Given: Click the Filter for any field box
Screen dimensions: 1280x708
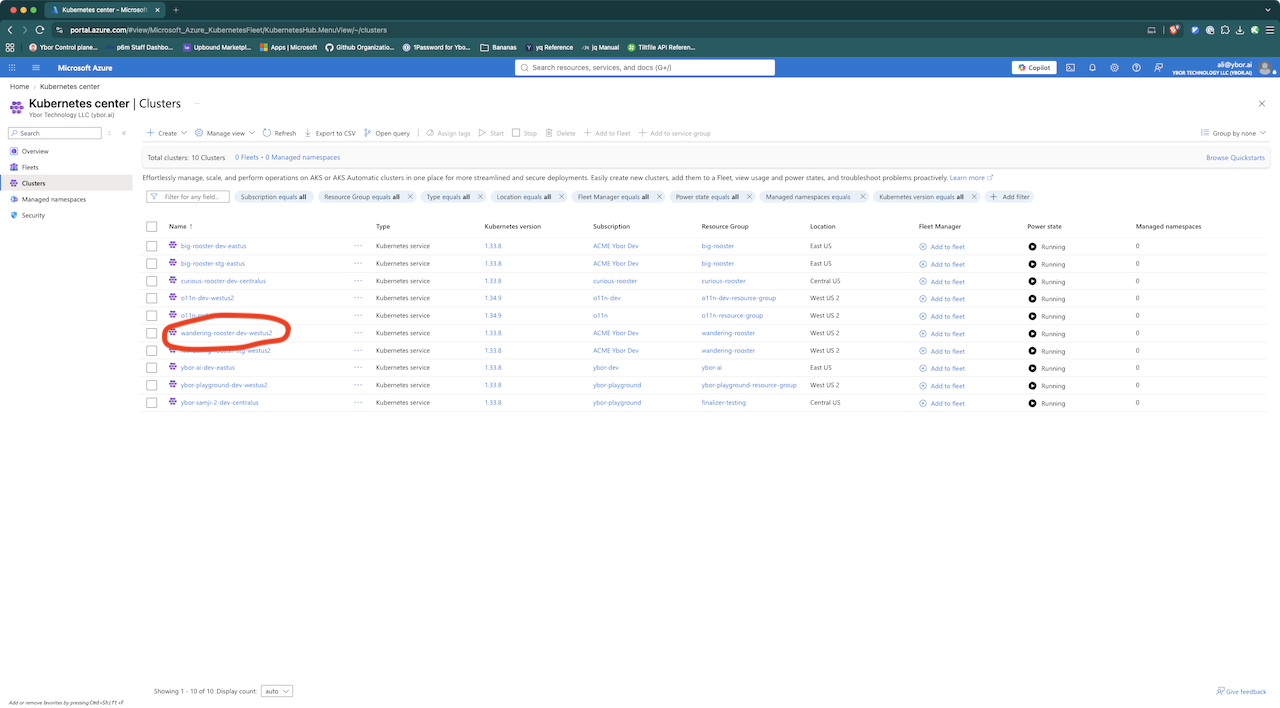Looking at the screenshot, I should [x=188, y=197].
